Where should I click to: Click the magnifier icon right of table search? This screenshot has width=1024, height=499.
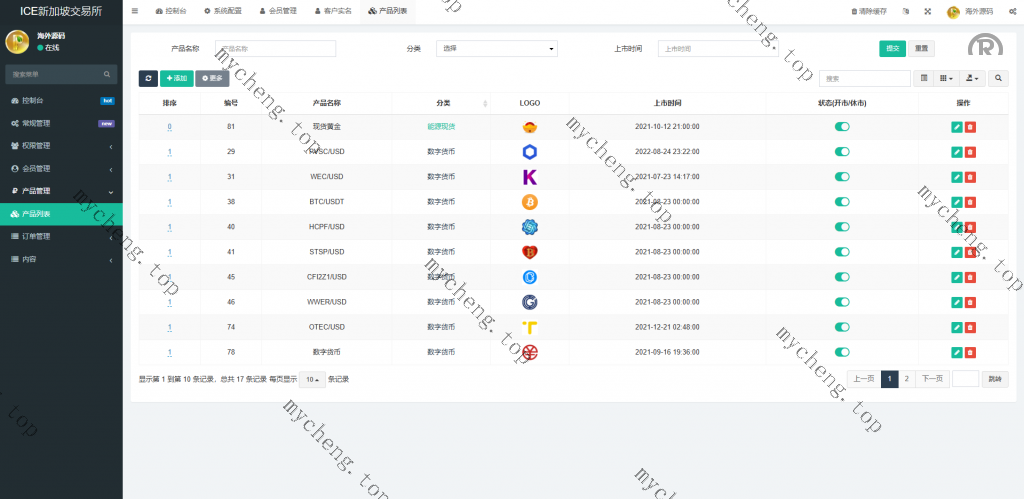[998, 78]
